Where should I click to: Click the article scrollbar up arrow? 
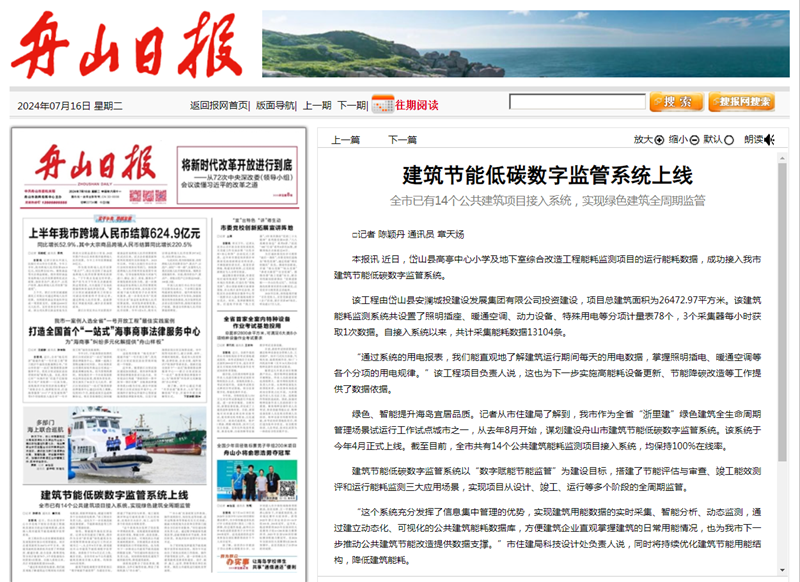(x=782, y=159)
